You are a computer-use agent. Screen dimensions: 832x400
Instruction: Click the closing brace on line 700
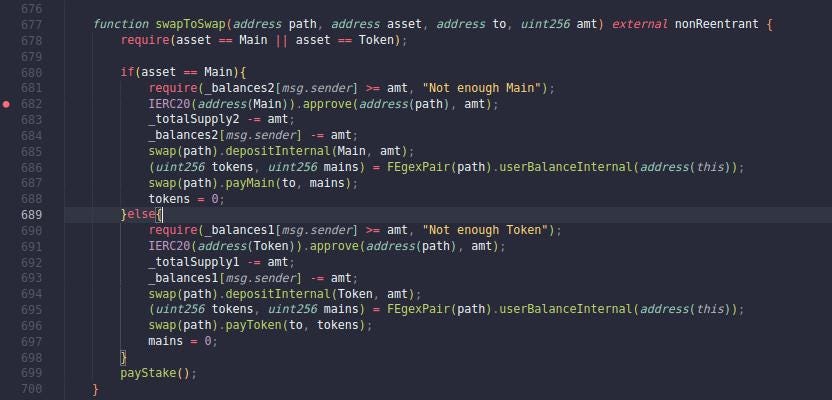click(96, 389)
